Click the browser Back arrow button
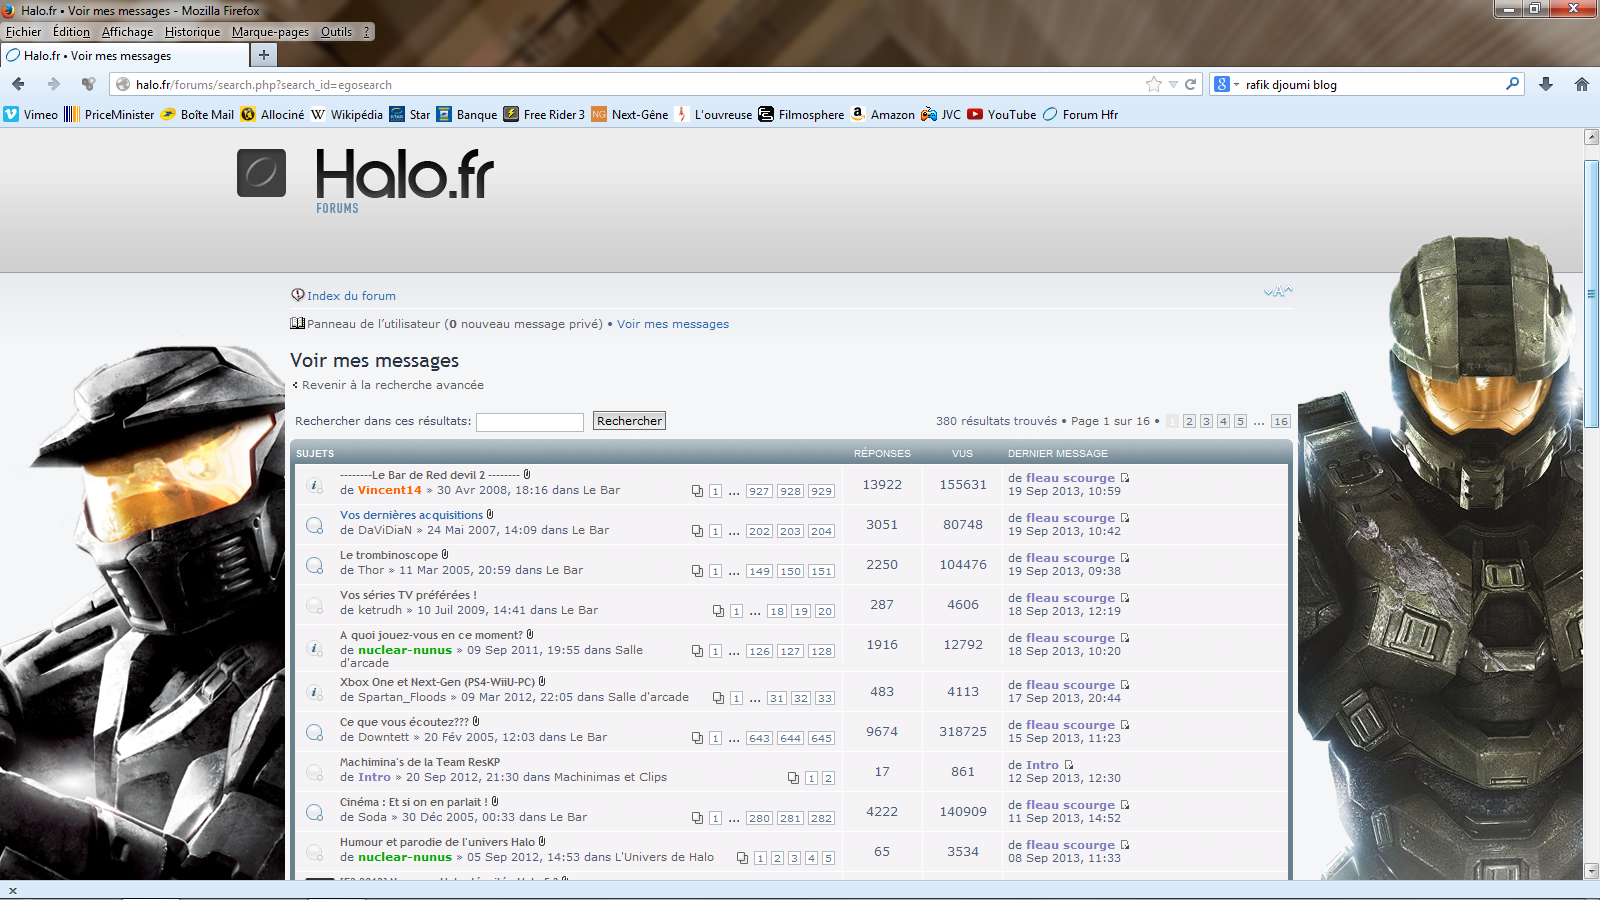The width and height of the screenshot is (1600, 900). [x=18, y=84]
